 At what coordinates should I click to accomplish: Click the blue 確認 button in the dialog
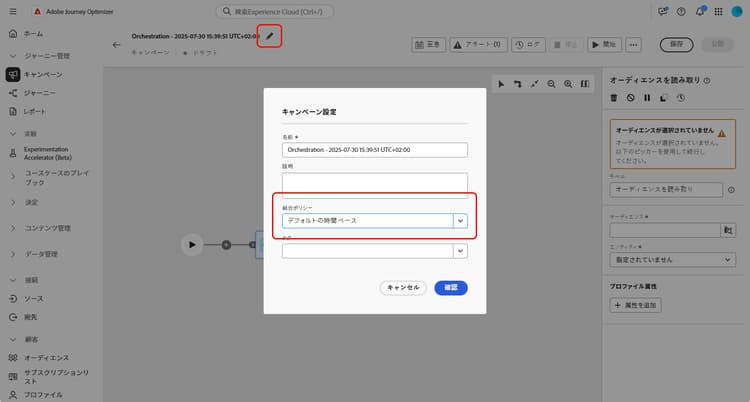[451, 288]
